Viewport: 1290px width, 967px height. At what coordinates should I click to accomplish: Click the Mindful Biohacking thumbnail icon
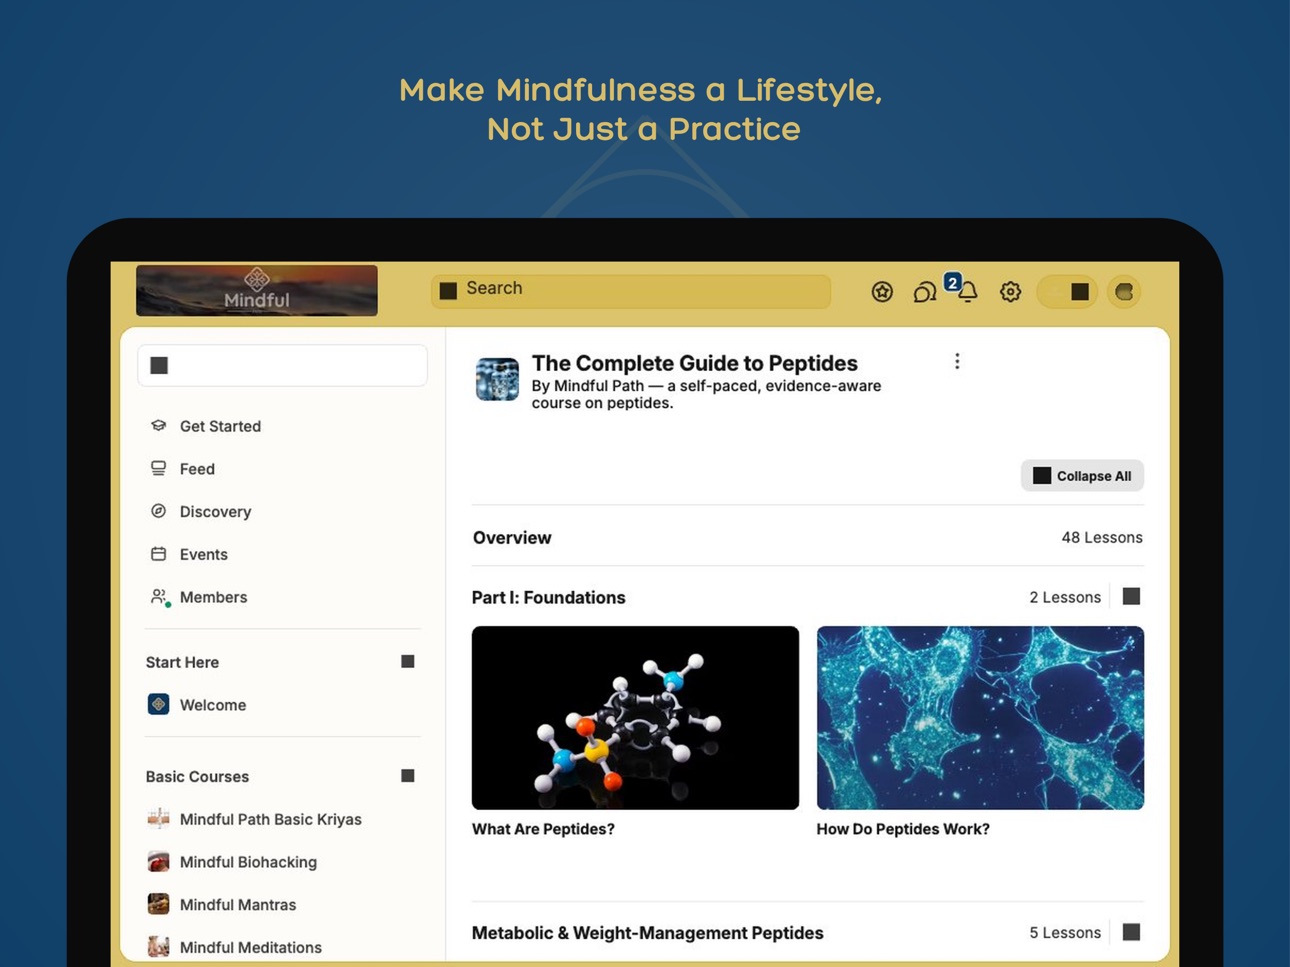coord(158,862)
